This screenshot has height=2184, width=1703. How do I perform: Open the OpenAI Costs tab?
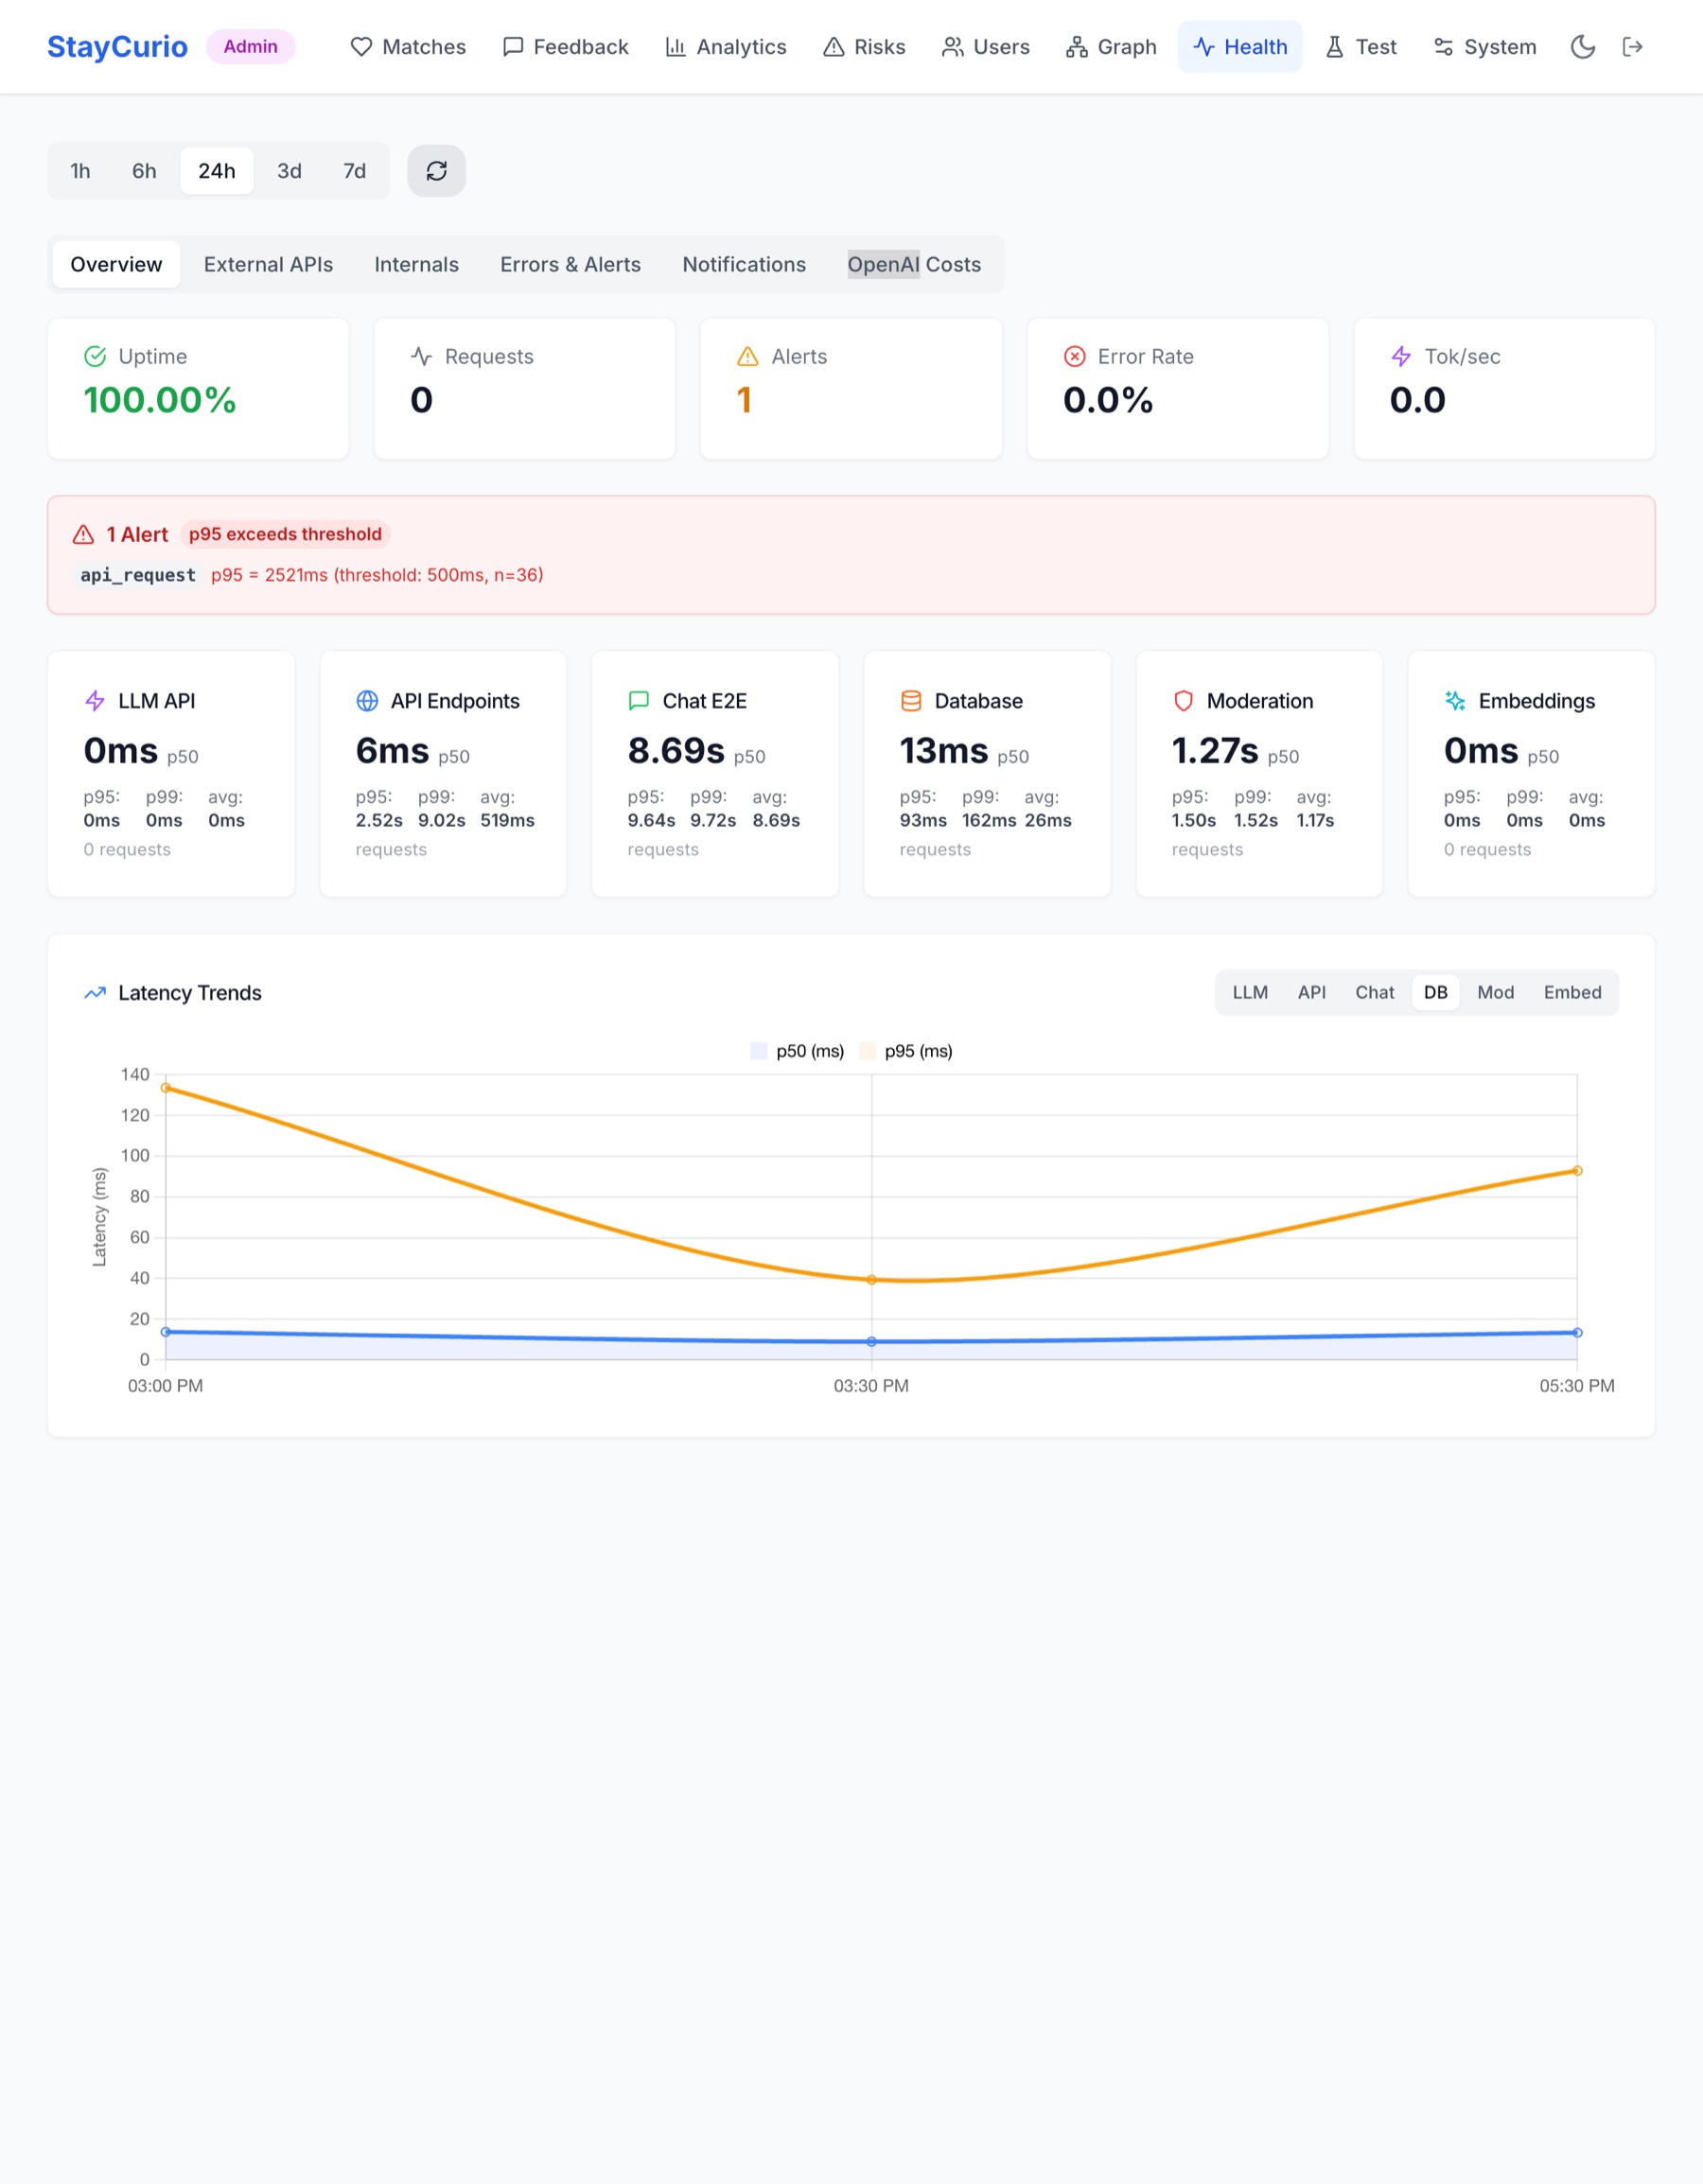click(914, 264)
